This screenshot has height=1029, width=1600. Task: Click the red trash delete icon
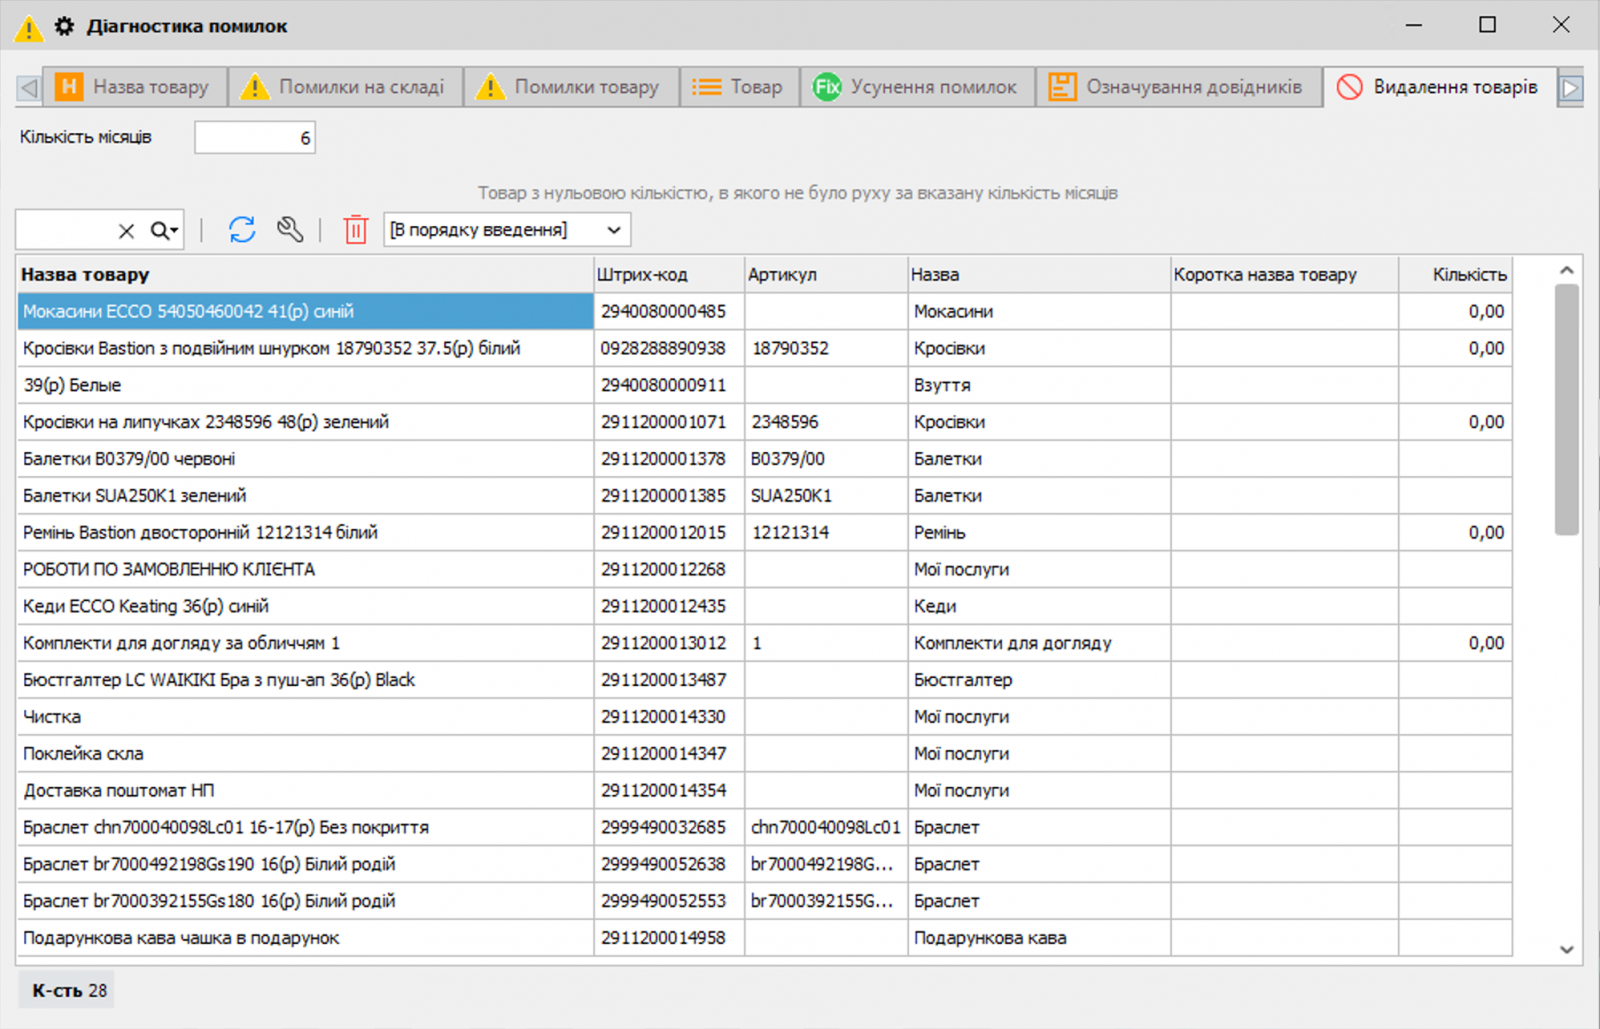(355, 230)
